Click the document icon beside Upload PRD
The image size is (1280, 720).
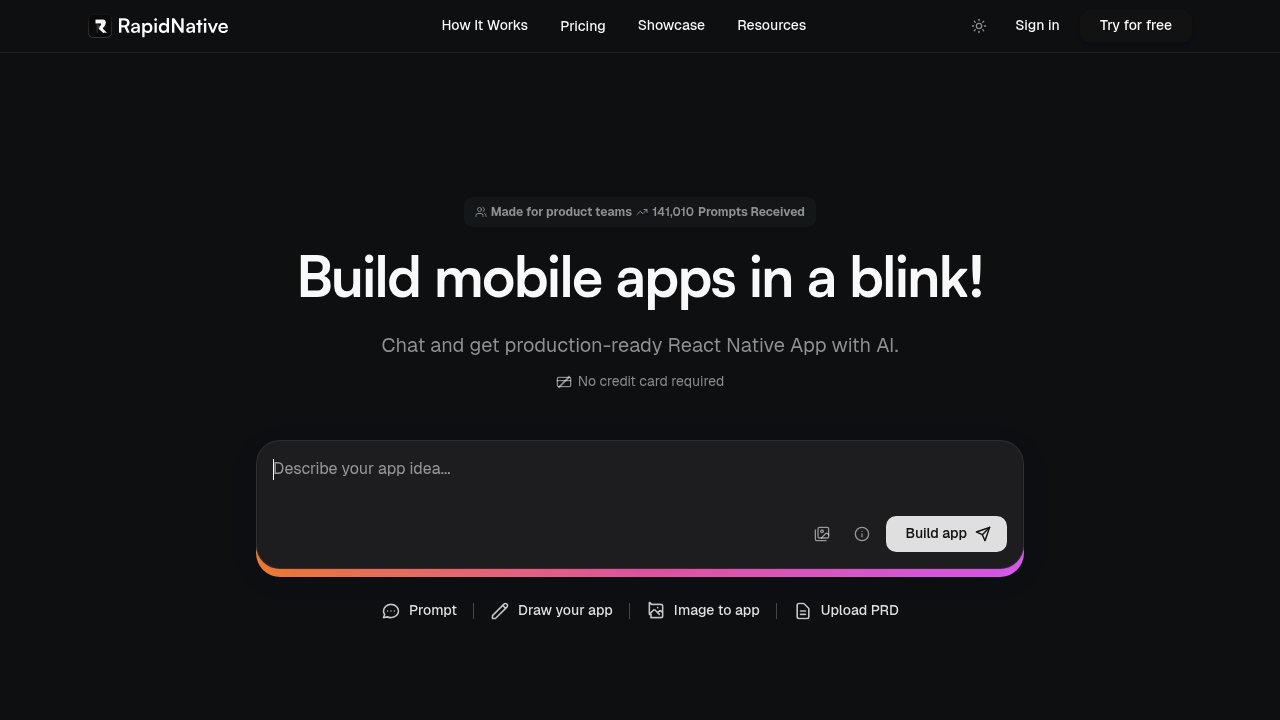click(x=803, y=610)
